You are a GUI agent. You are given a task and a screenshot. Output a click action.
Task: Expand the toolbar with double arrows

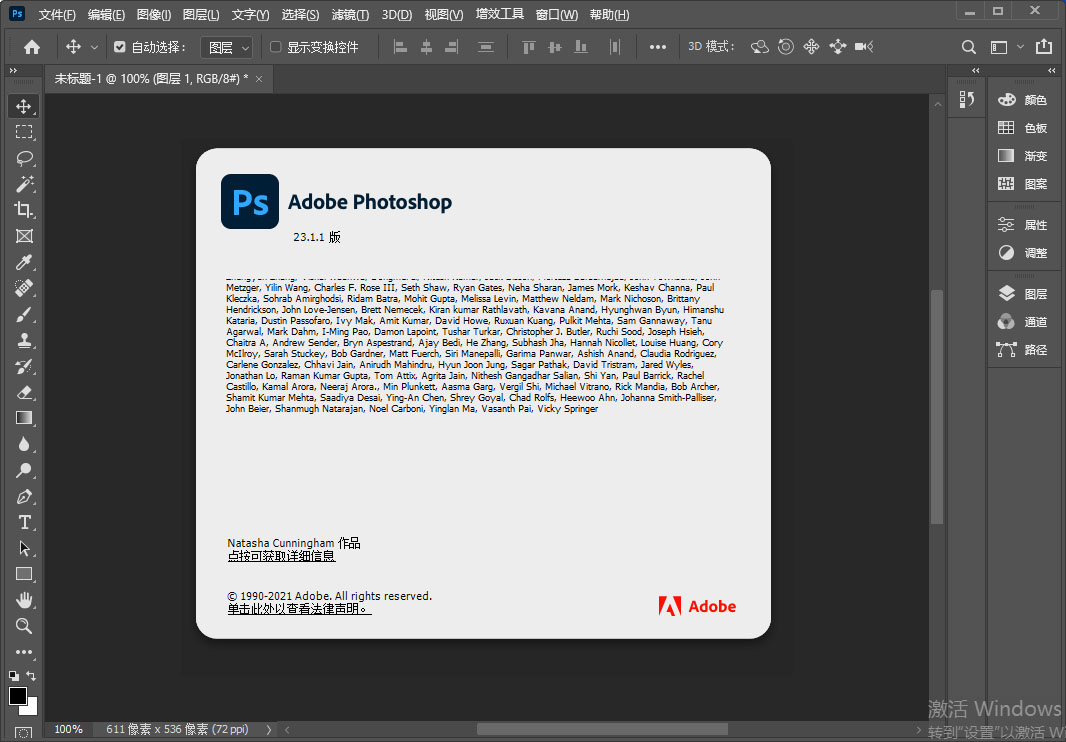12,70
